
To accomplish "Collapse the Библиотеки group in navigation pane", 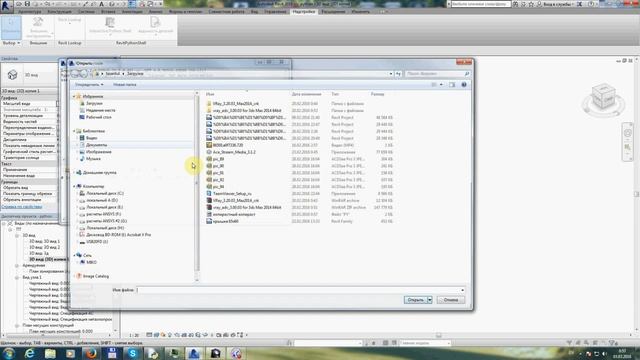I will [74, 131].
